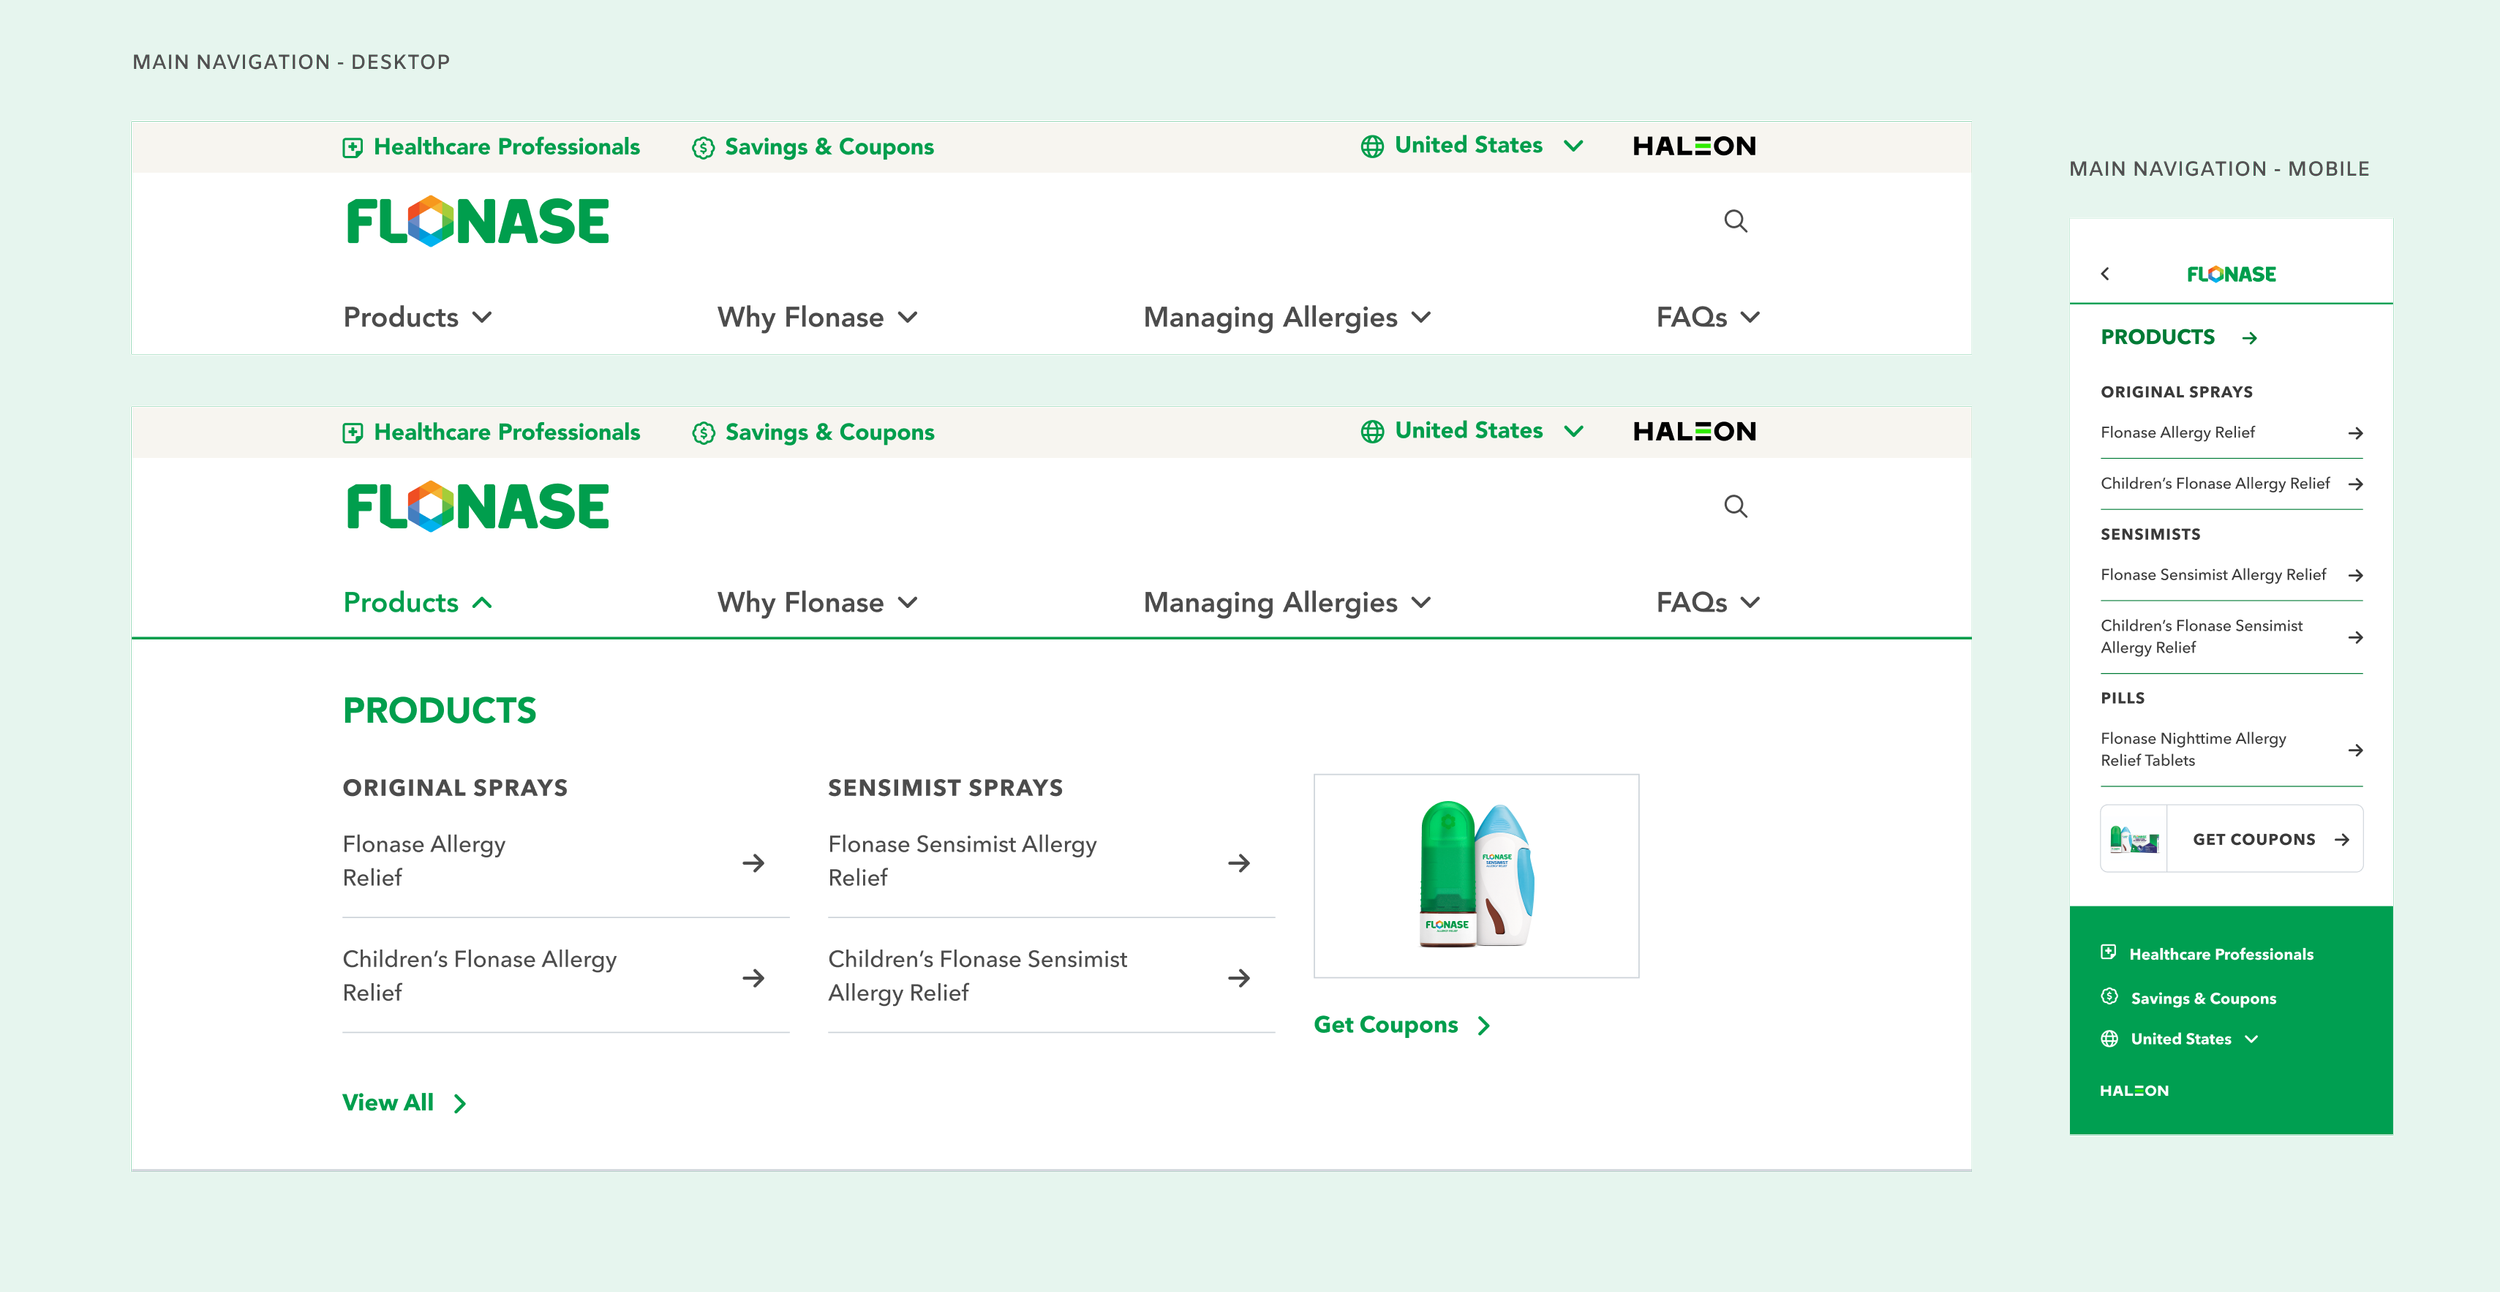Click mobile Healthcare Professionals icon
The height and width of the screenshot is (1292, 2500).
click(x=2108, y=952)
